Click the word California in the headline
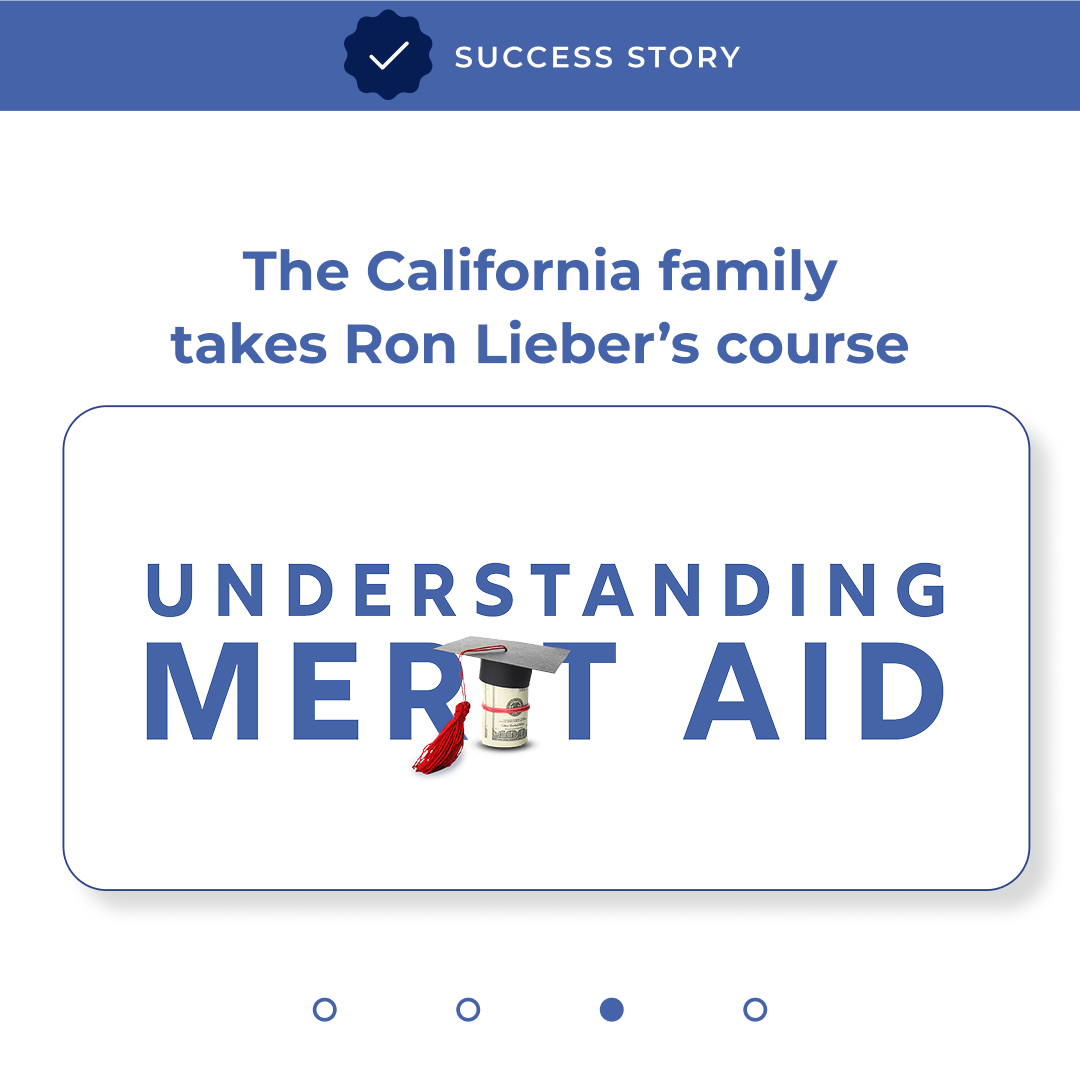The image size is (1080, 1081). tap(503, 271)
